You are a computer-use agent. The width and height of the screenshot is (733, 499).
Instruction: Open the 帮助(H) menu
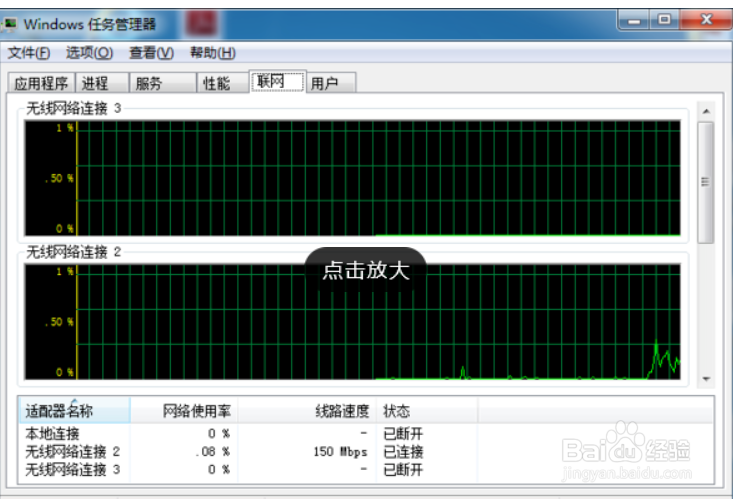coord(213,53)
